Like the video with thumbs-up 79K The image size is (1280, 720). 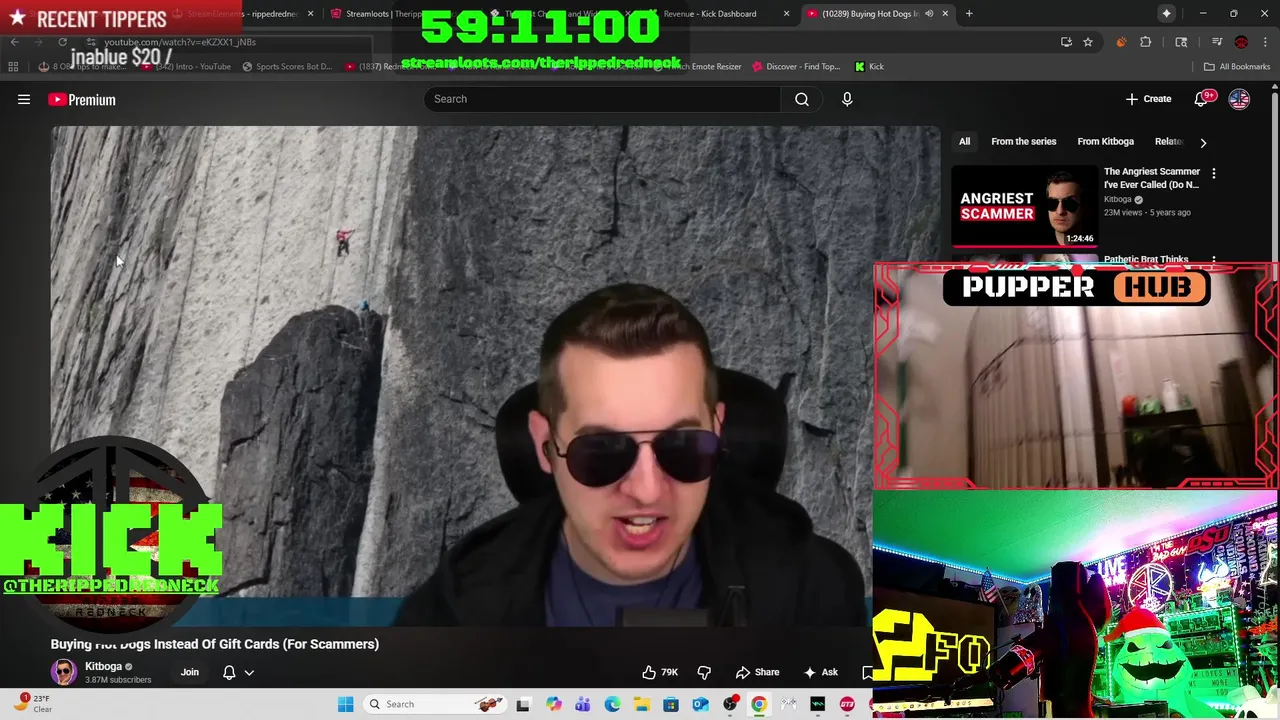(660, 672)
